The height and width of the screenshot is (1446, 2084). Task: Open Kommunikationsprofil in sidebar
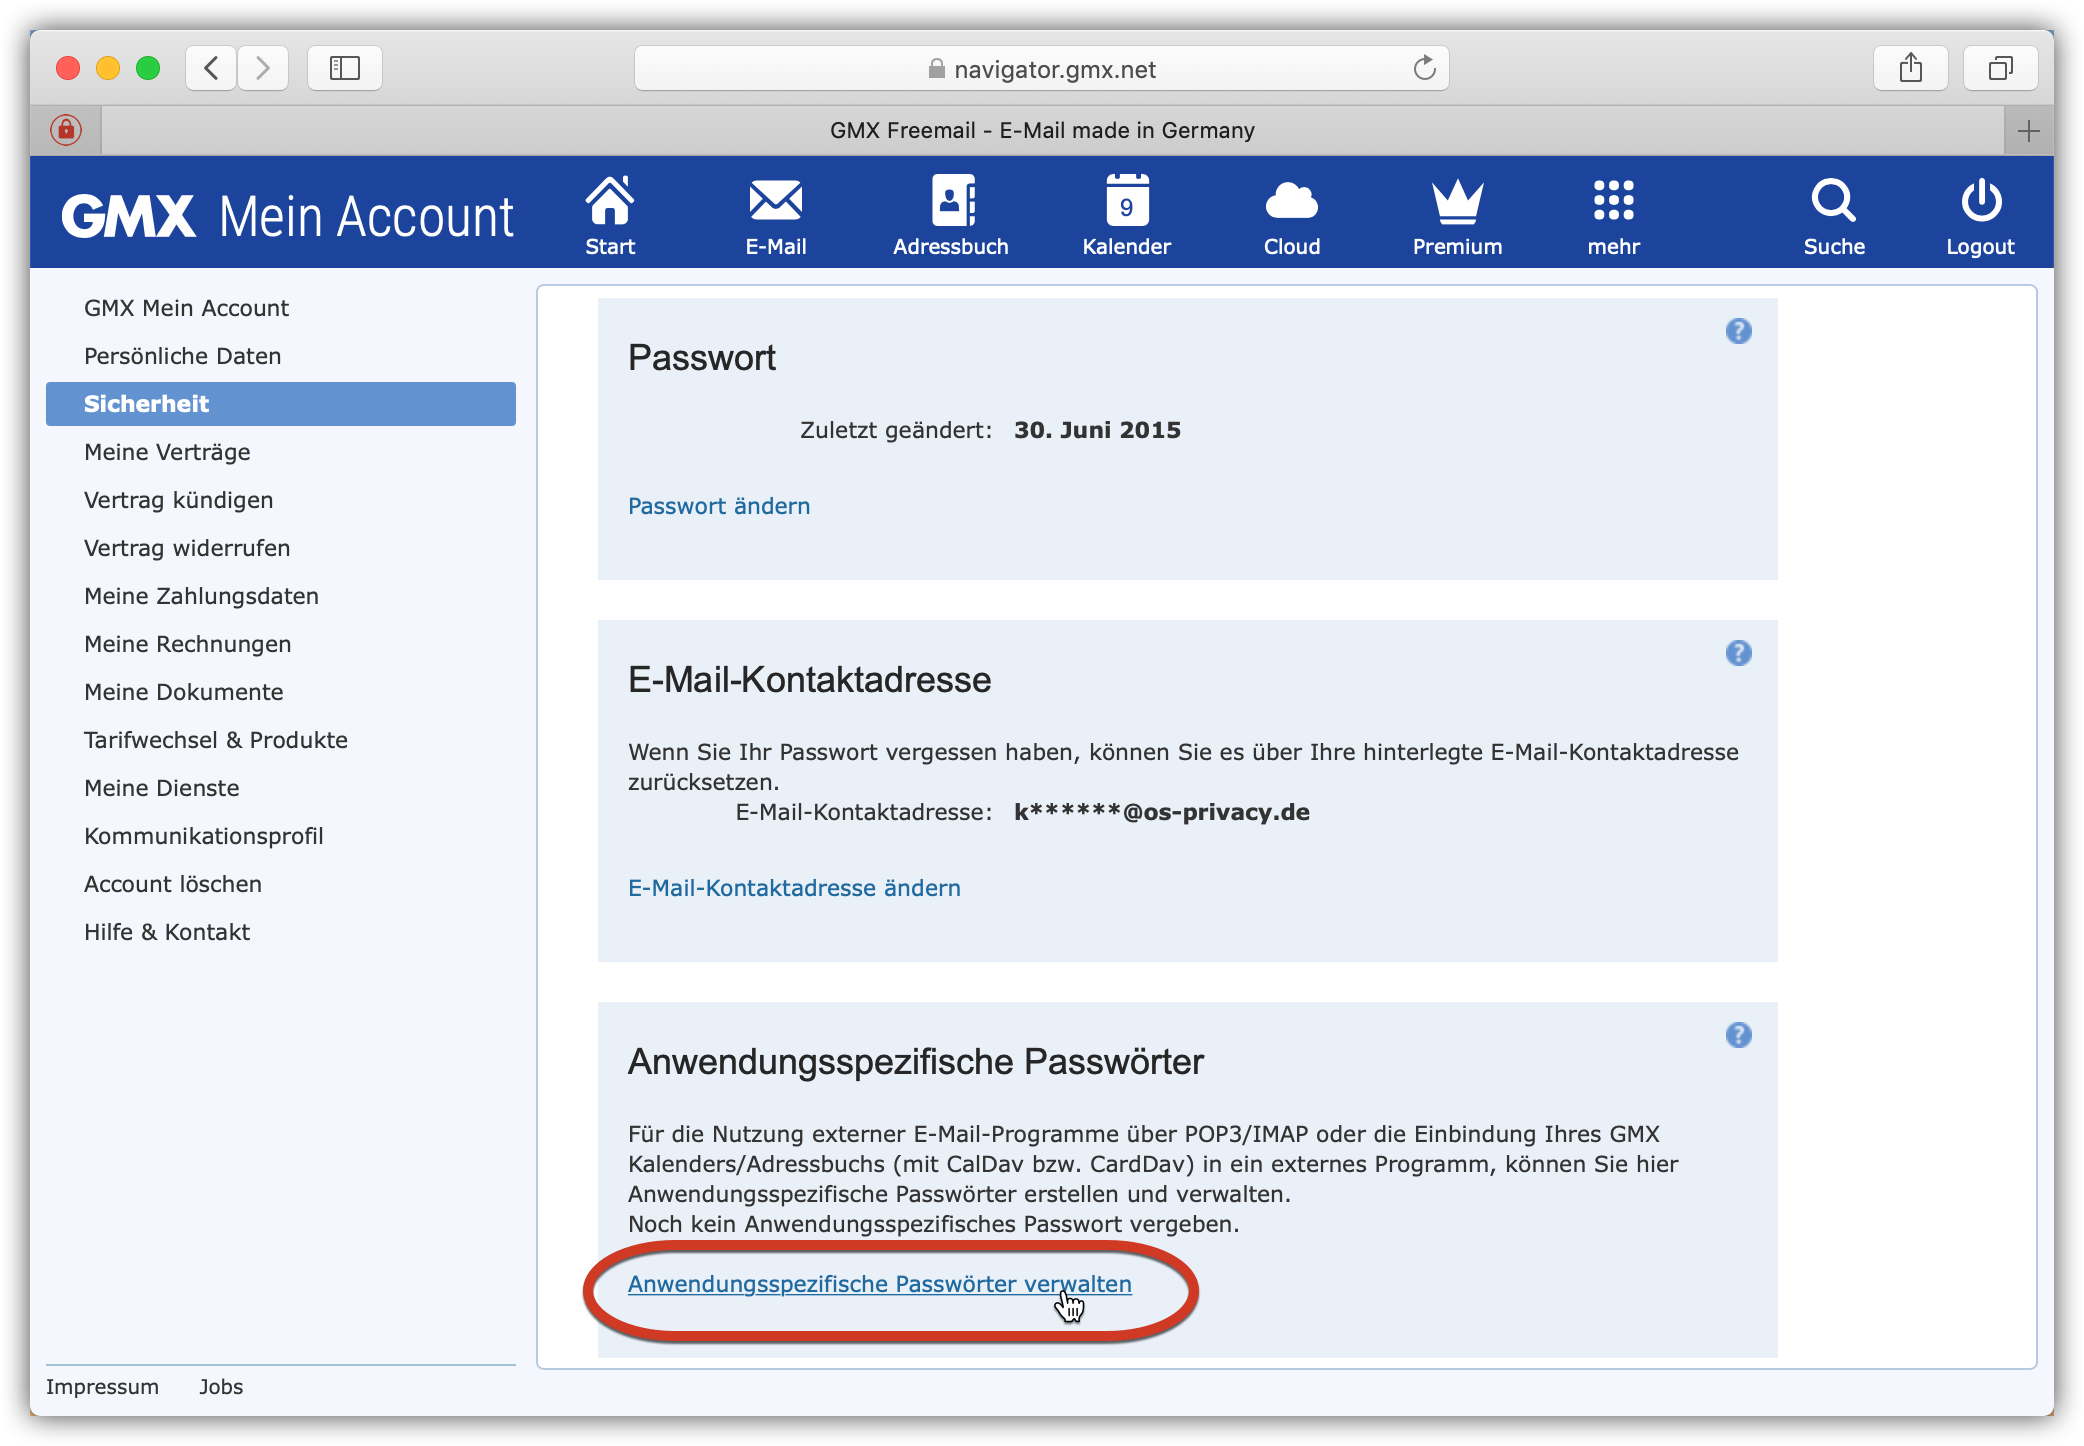(x=281, y=836)
